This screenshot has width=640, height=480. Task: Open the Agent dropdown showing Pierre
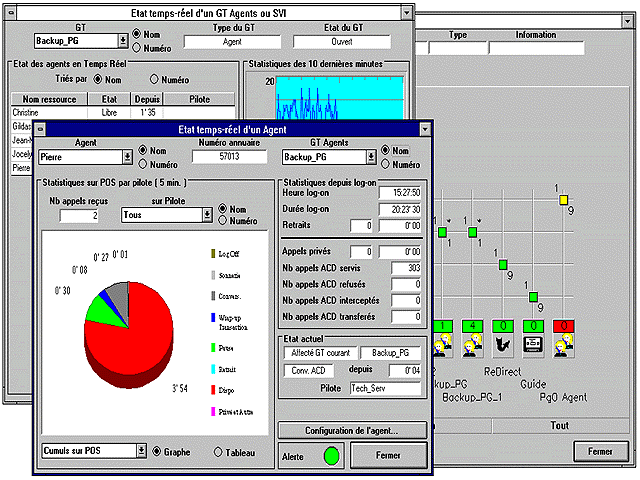click(127, 157)
